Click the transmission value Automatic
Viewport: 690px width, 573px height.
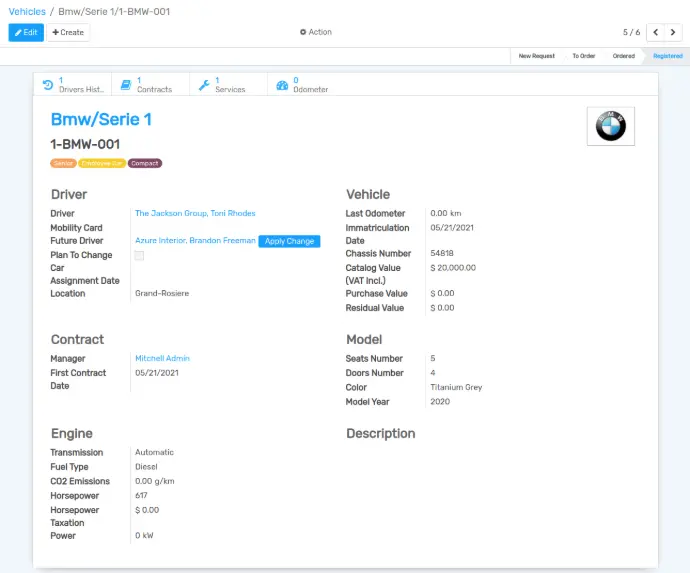coord(154,452)
